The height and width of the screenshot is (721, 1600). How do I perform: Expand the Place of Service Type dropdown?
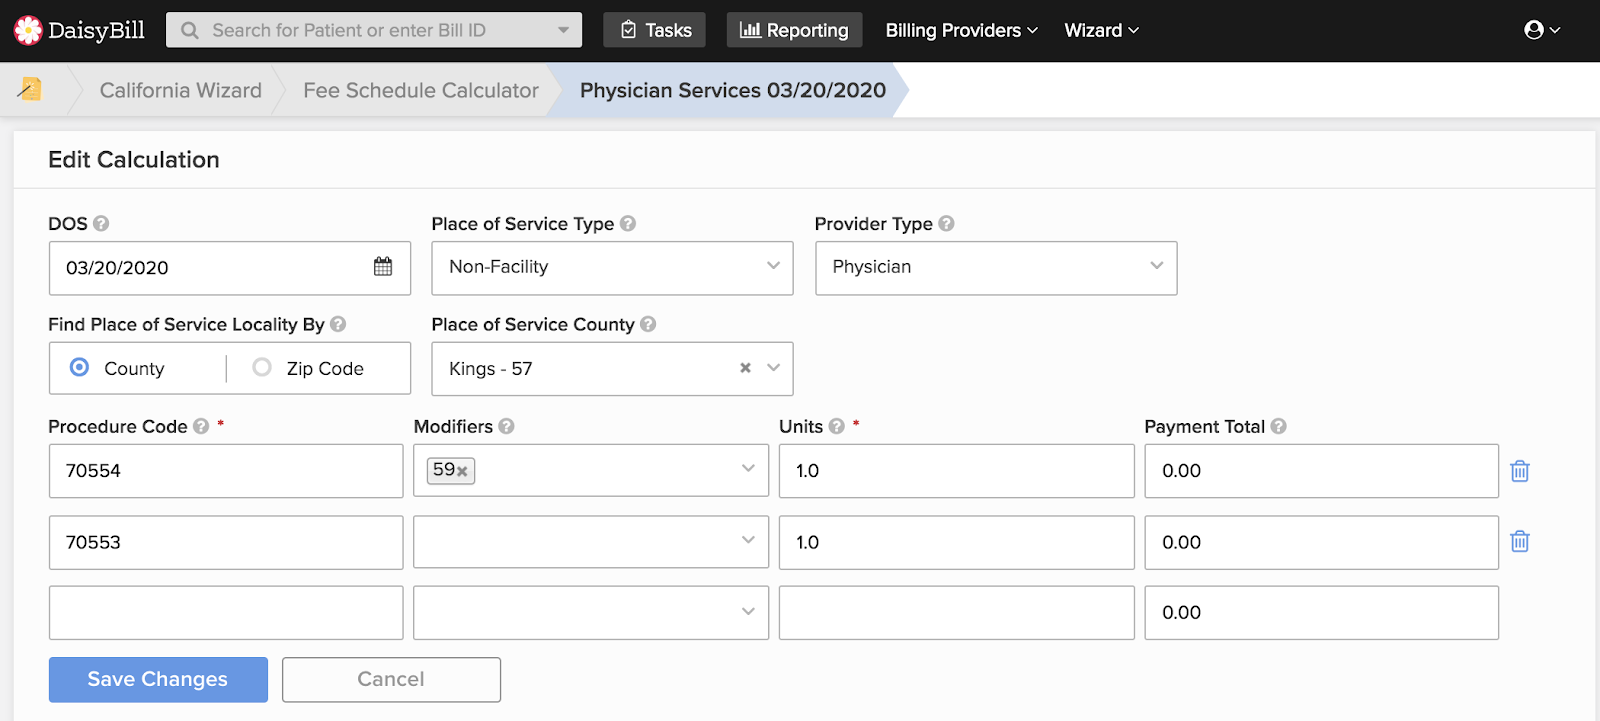pos(612,268)
